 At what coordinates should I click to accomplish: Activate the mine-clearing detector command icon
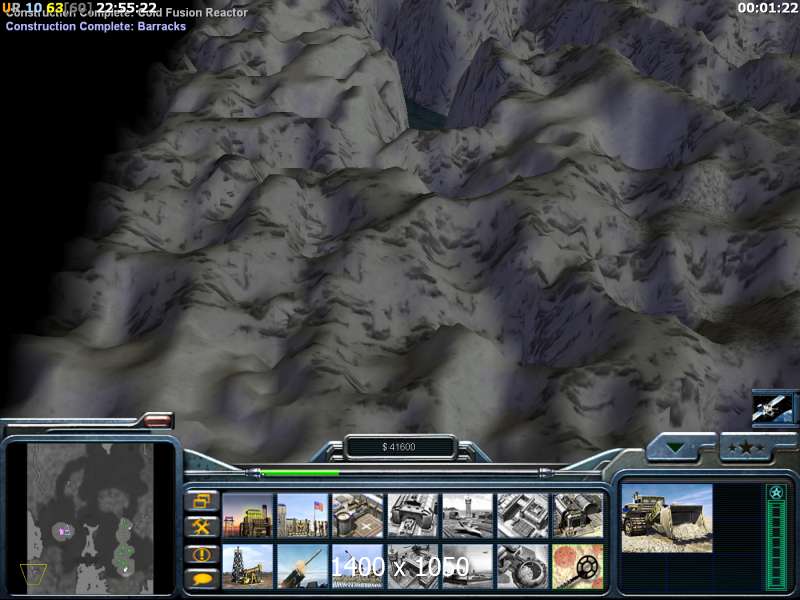[x=577, y=566]
